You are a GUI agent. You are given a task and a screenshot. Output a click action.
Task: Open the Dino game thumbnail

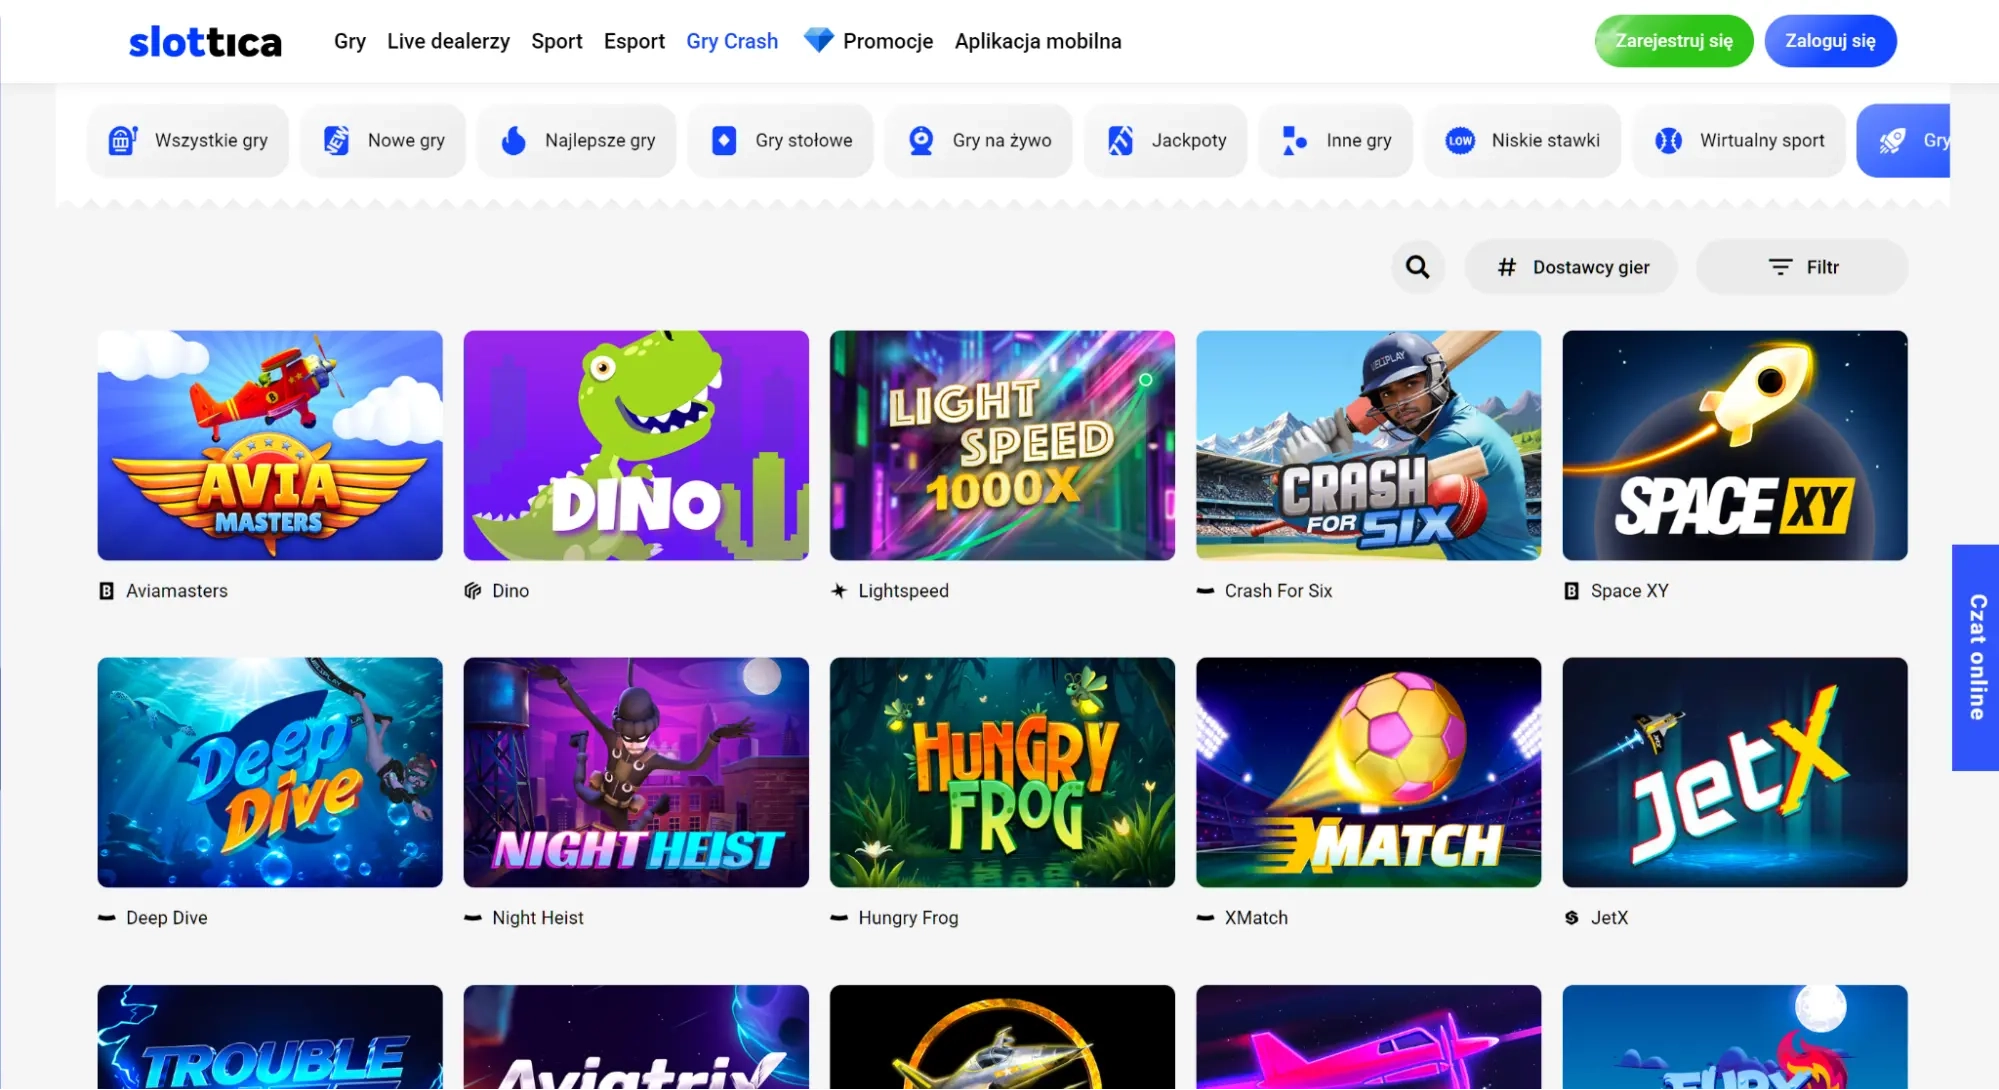[636, 445]
